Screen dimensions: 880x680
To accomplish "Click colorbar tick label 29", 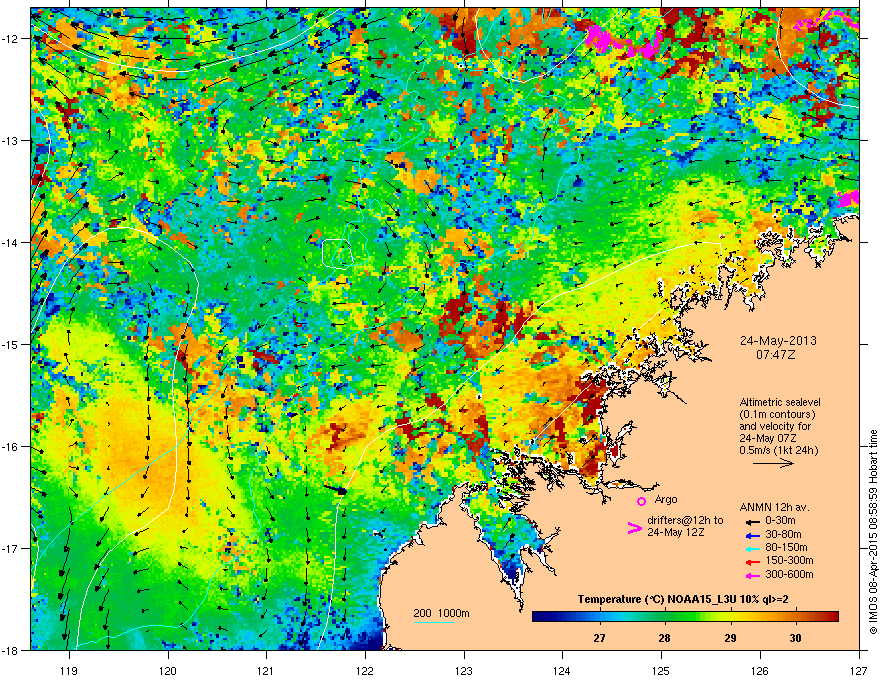I will (730, 638).
